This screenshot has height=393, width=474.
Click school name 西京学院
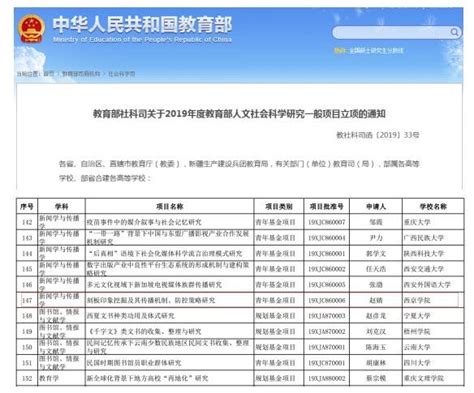417,300
